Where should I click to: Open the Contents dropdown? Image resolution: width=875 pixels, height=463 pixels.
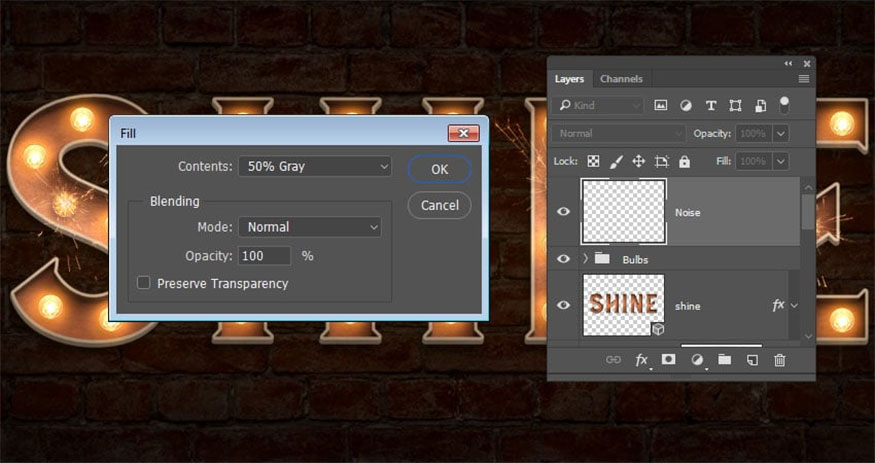click(315, 167)
